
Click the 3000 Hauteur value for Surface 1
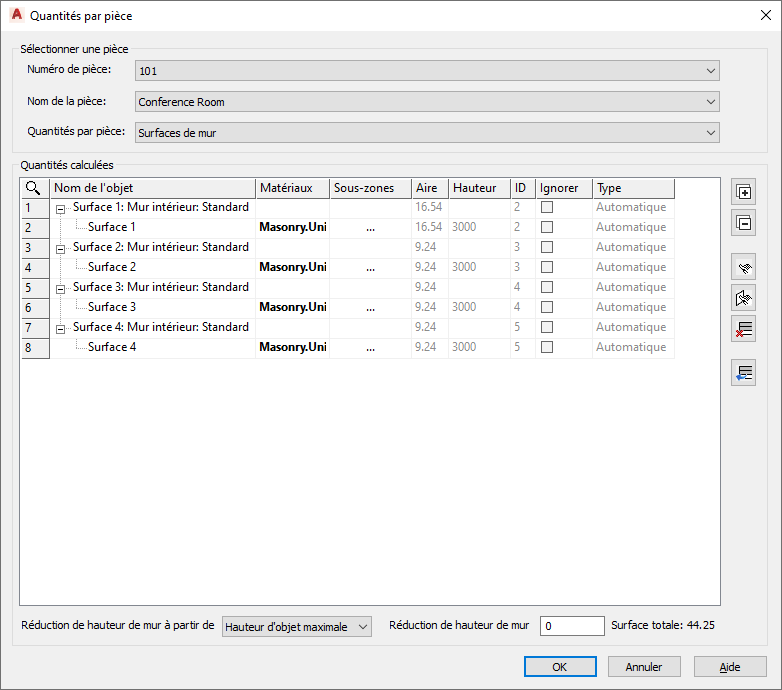tap(464, 227)
